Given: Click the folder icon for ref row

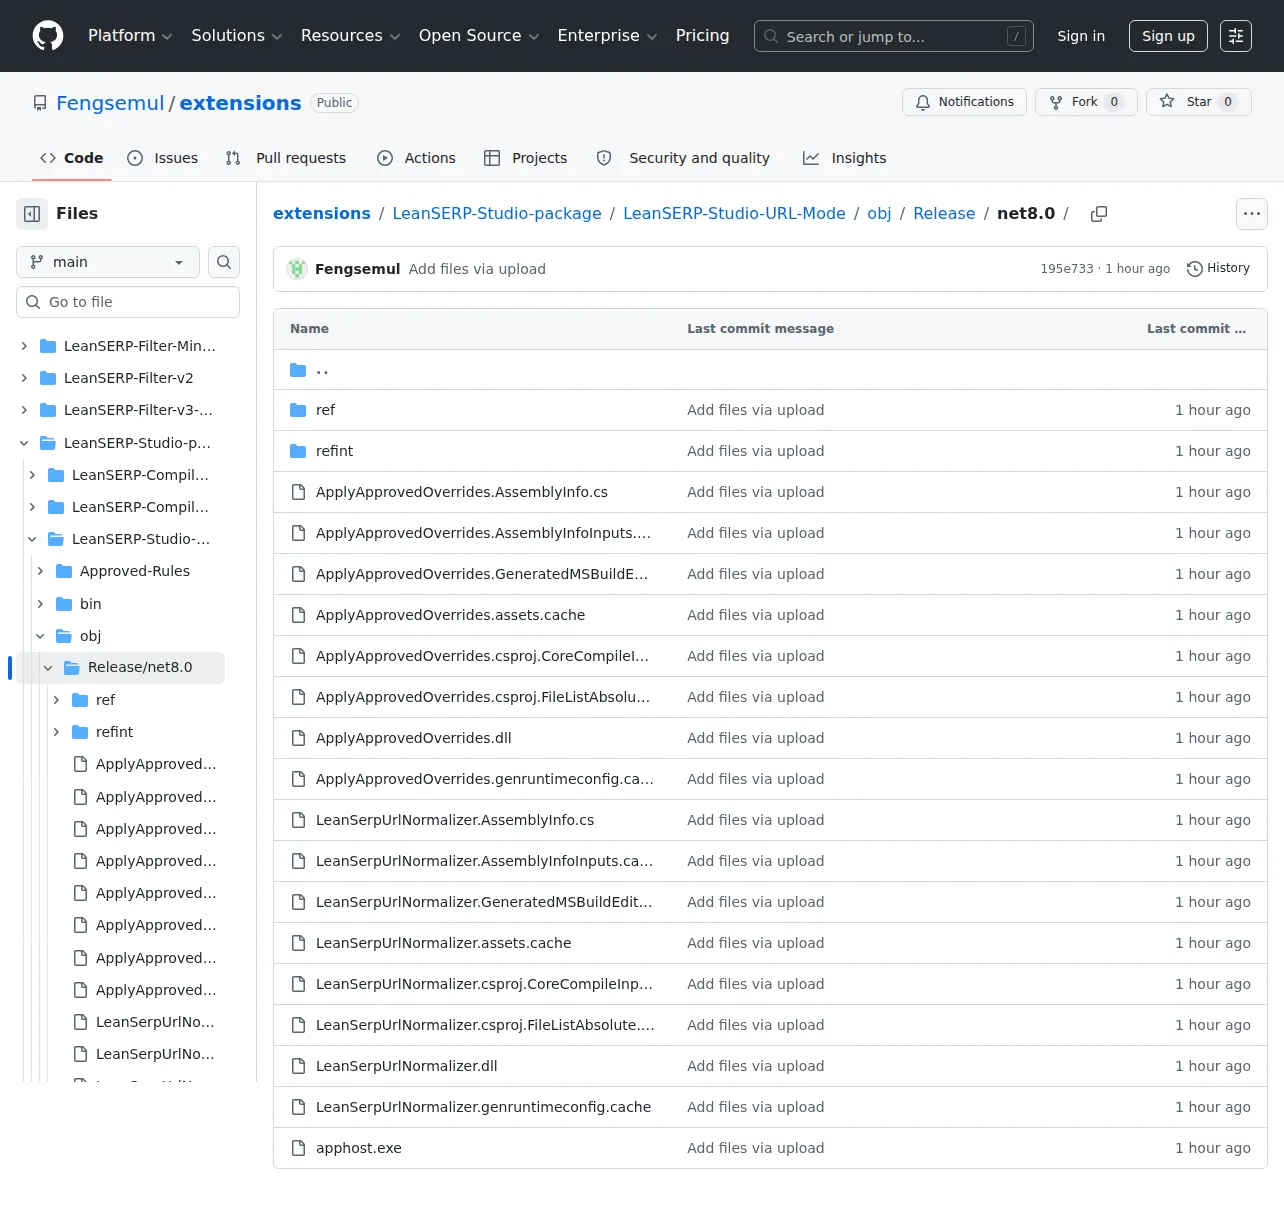Looking at the screenshot, I should pos(298,410).
